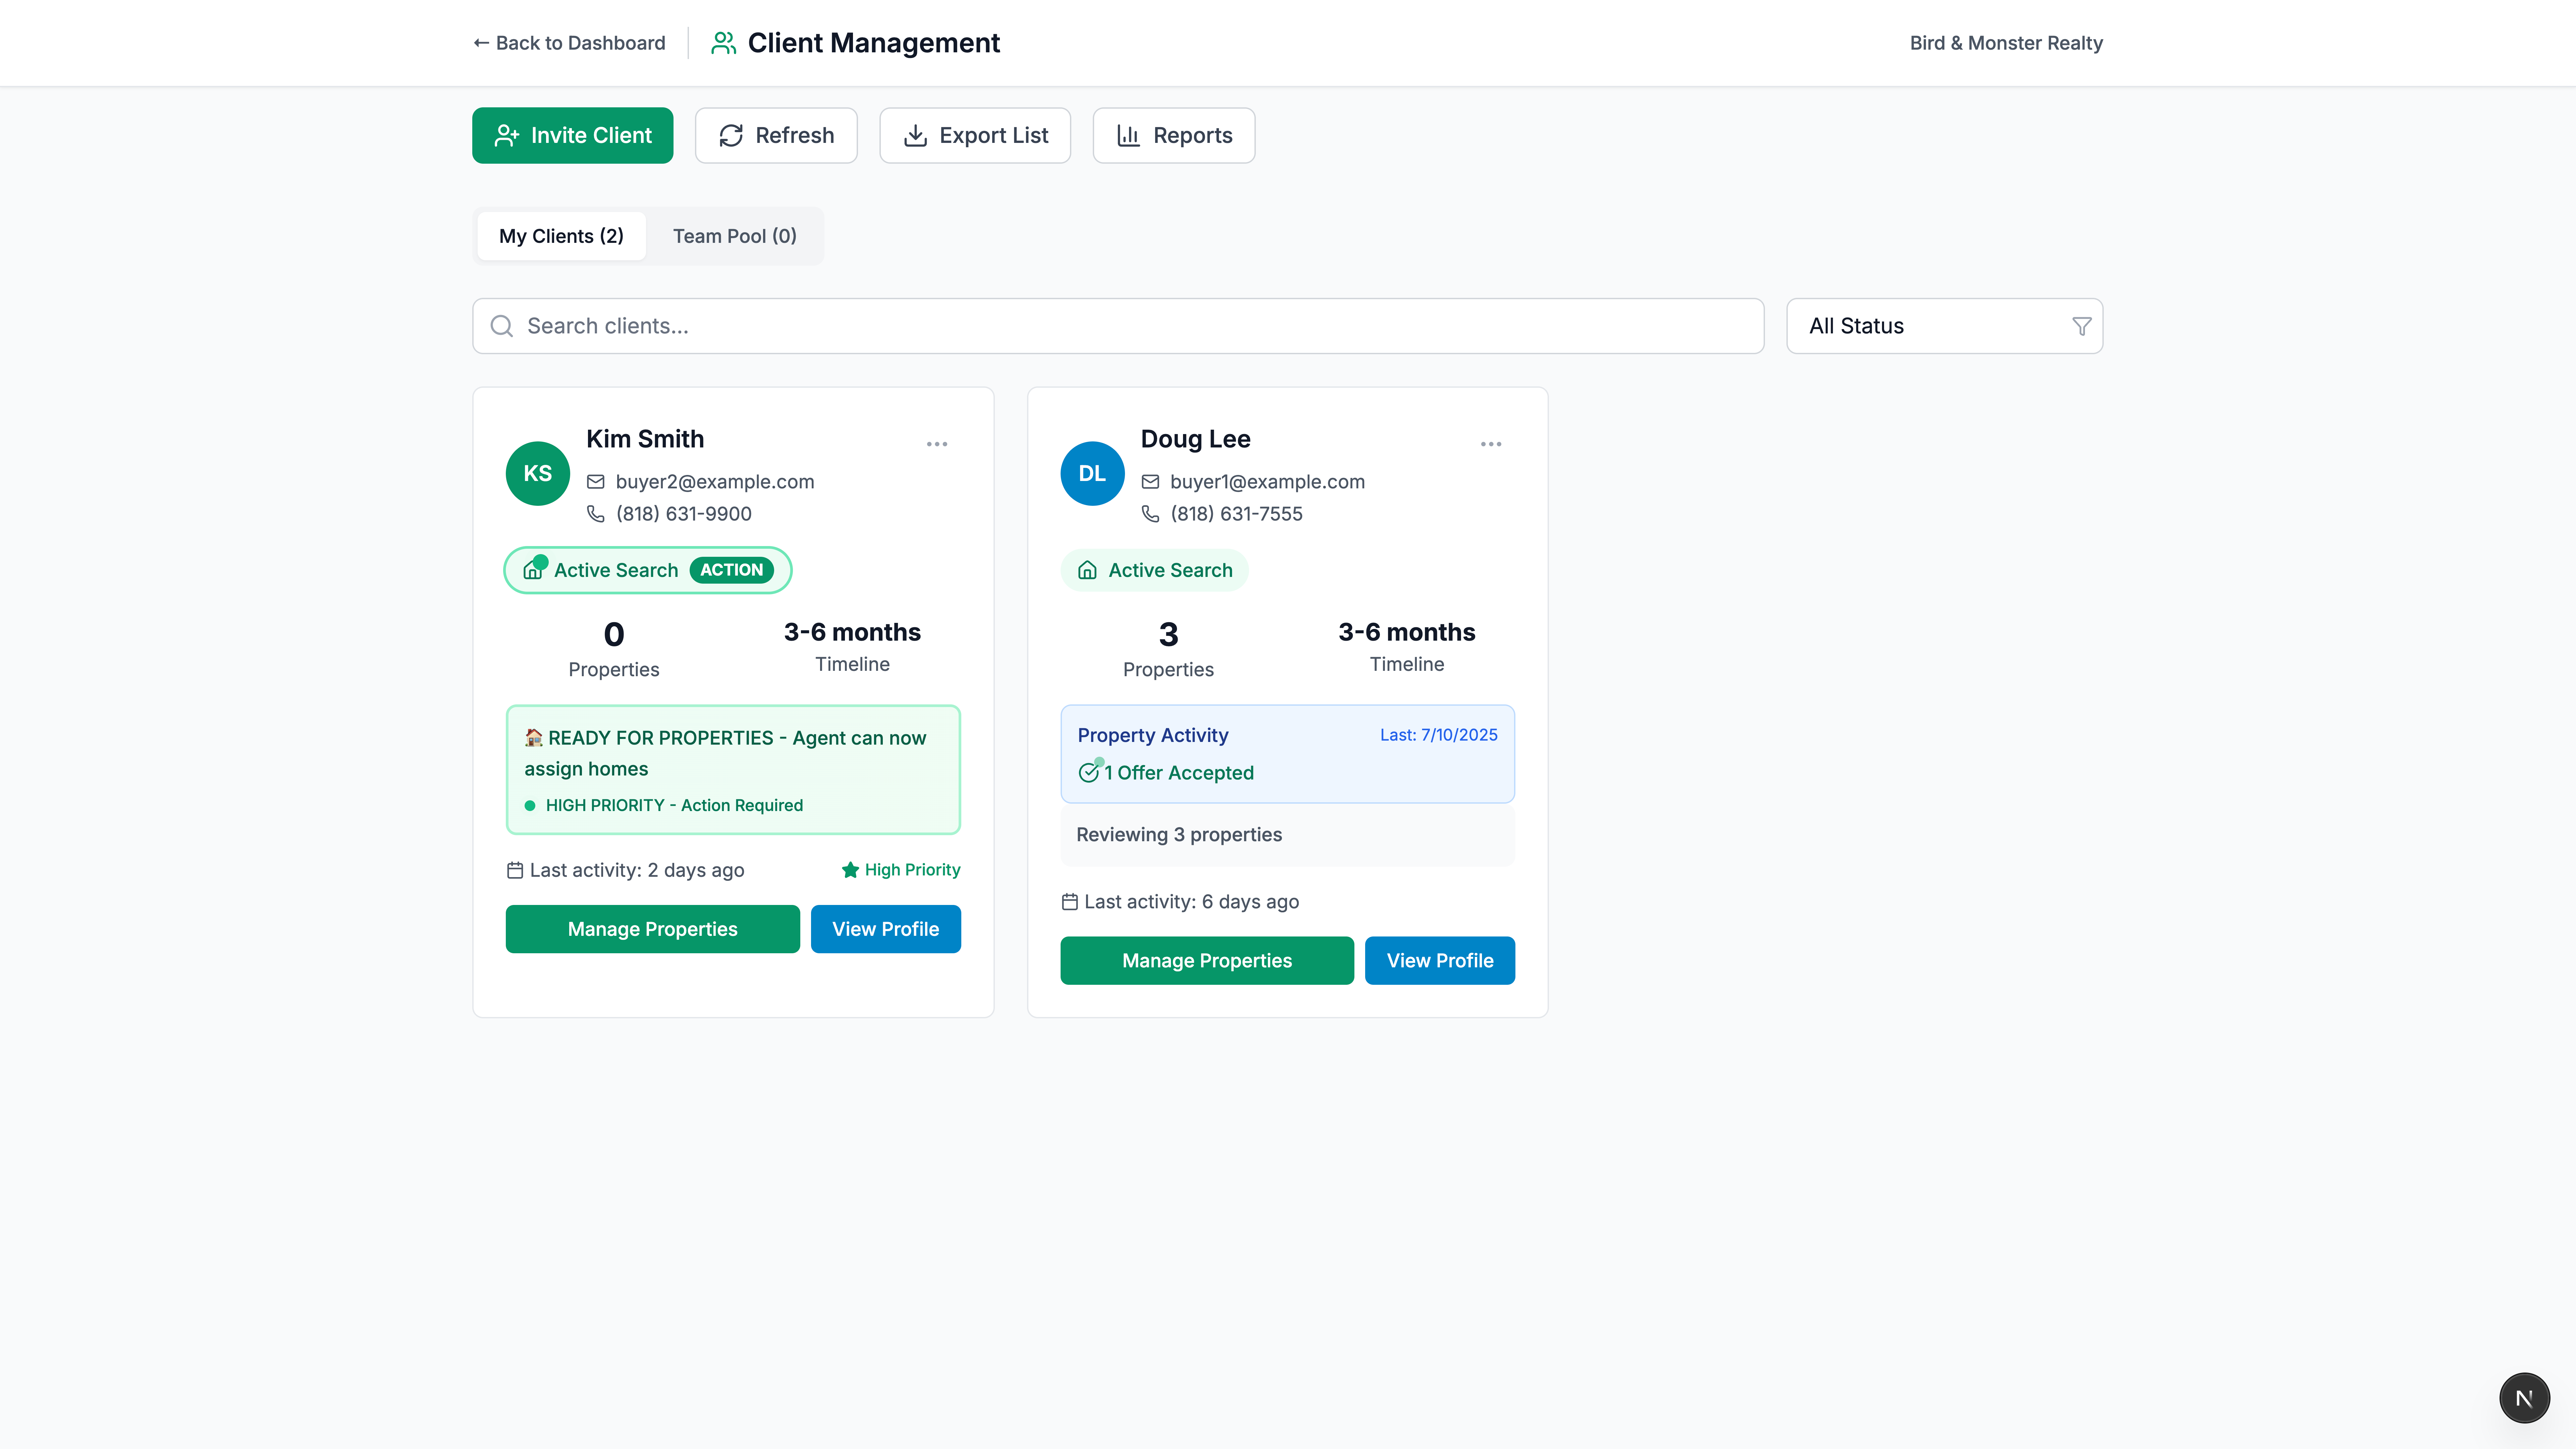
Task: Click Kim Smith's Active Search status badge
Action: pyautogui.click(x=648, y=570)
